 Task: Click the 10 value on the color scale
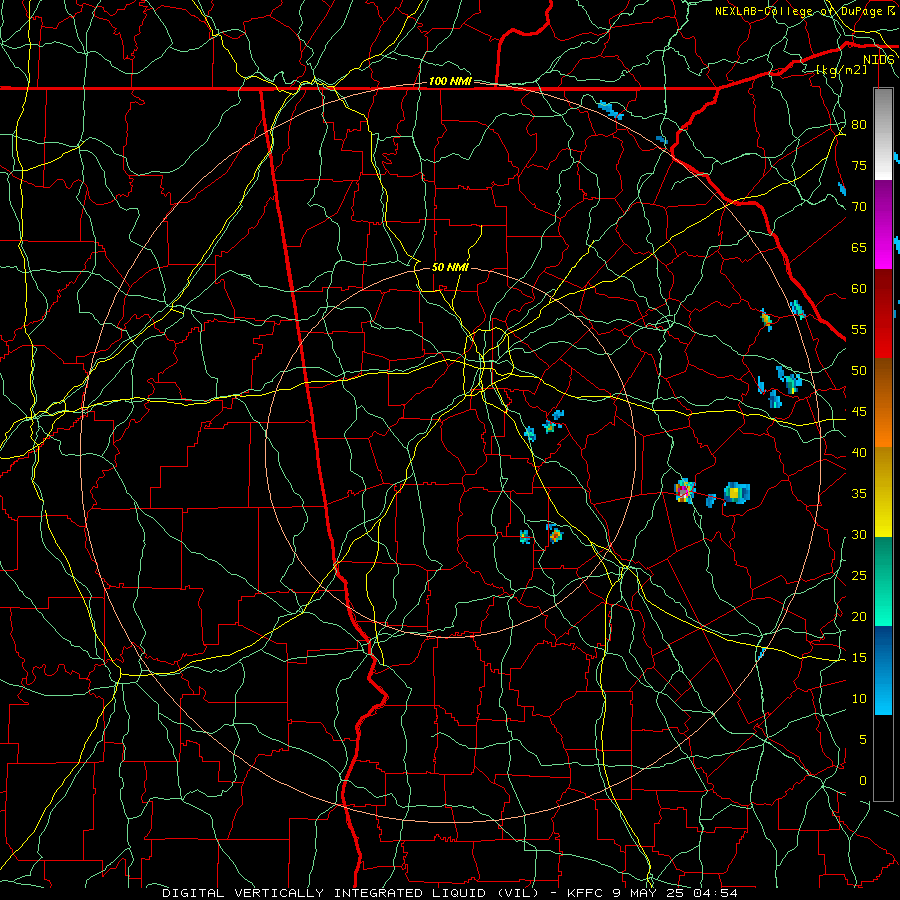point(859,699)
